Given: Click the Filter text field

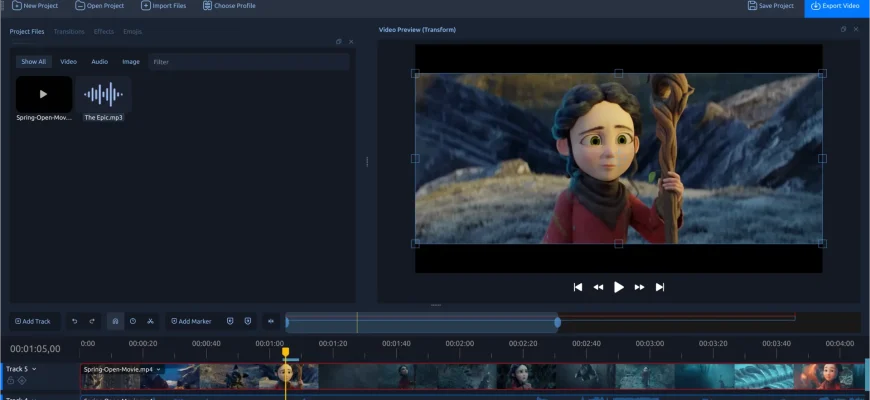Looking at the screenshot, I should pyautogui.click(x=249, y=62).
